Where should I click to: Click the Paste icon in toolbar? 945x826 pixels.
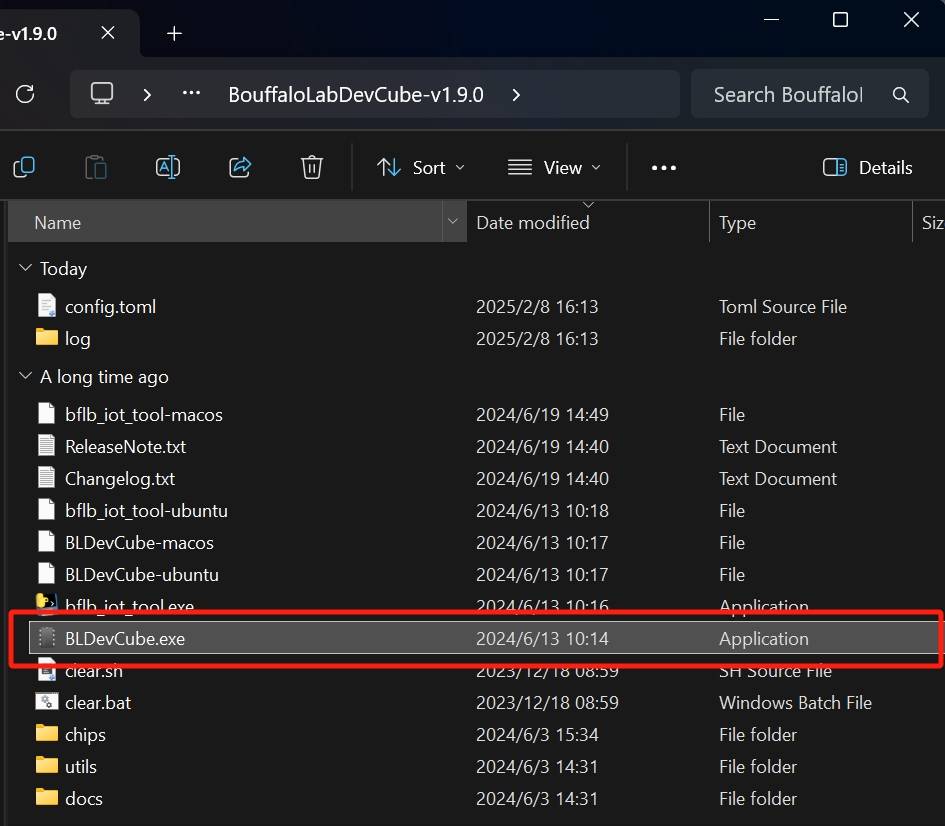96,167
